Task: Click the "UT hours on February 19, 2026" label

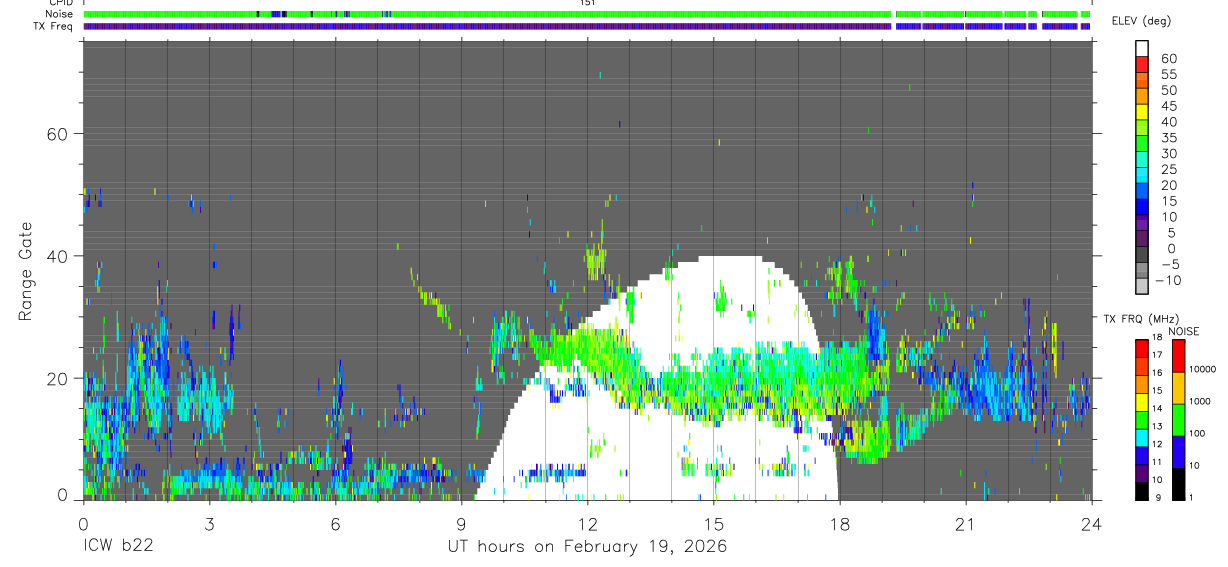Action: (587, 547)
